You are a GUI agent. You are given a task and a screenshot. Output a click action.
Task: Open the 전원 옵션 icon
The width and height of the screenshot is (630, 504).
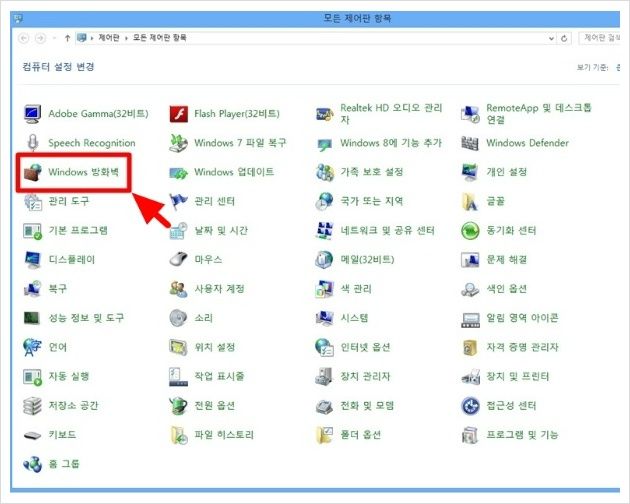178,406
